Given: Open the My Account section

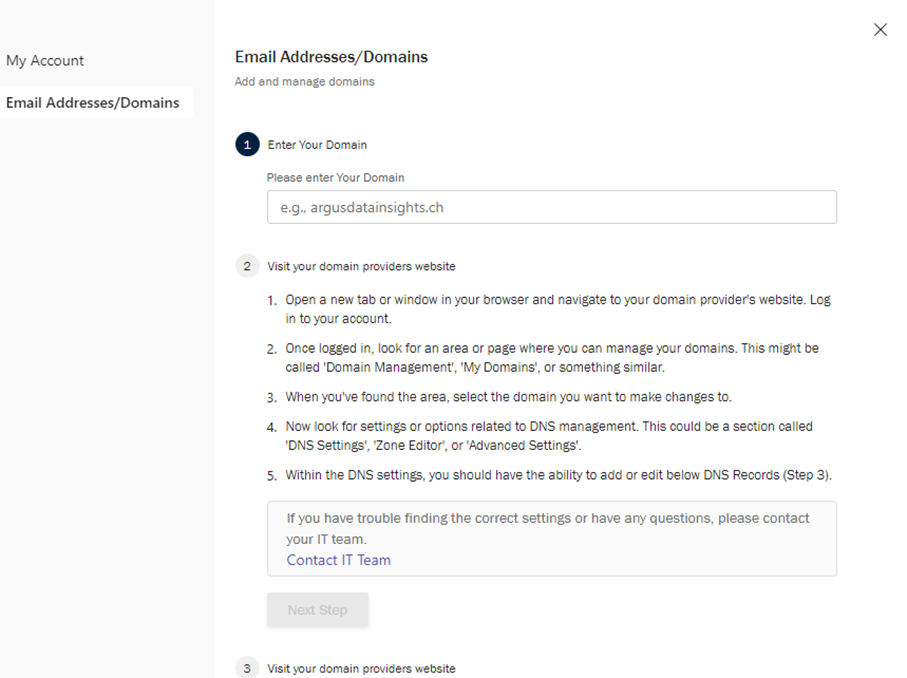Looking at the screenshot, I should 45,61.
